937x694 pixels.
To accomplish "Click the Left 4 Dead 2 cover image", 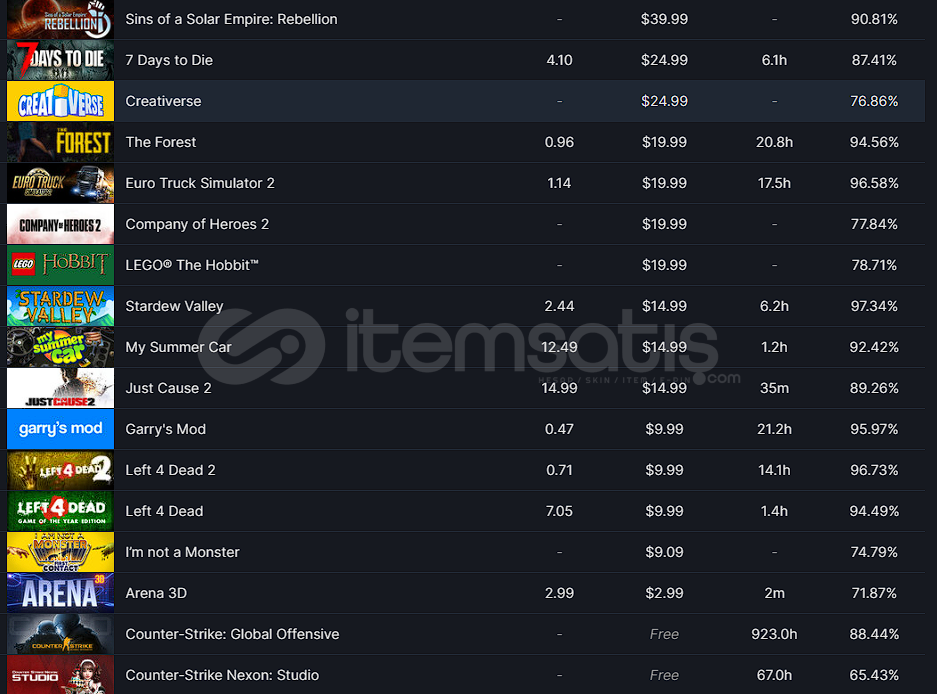I will point(60,470).
